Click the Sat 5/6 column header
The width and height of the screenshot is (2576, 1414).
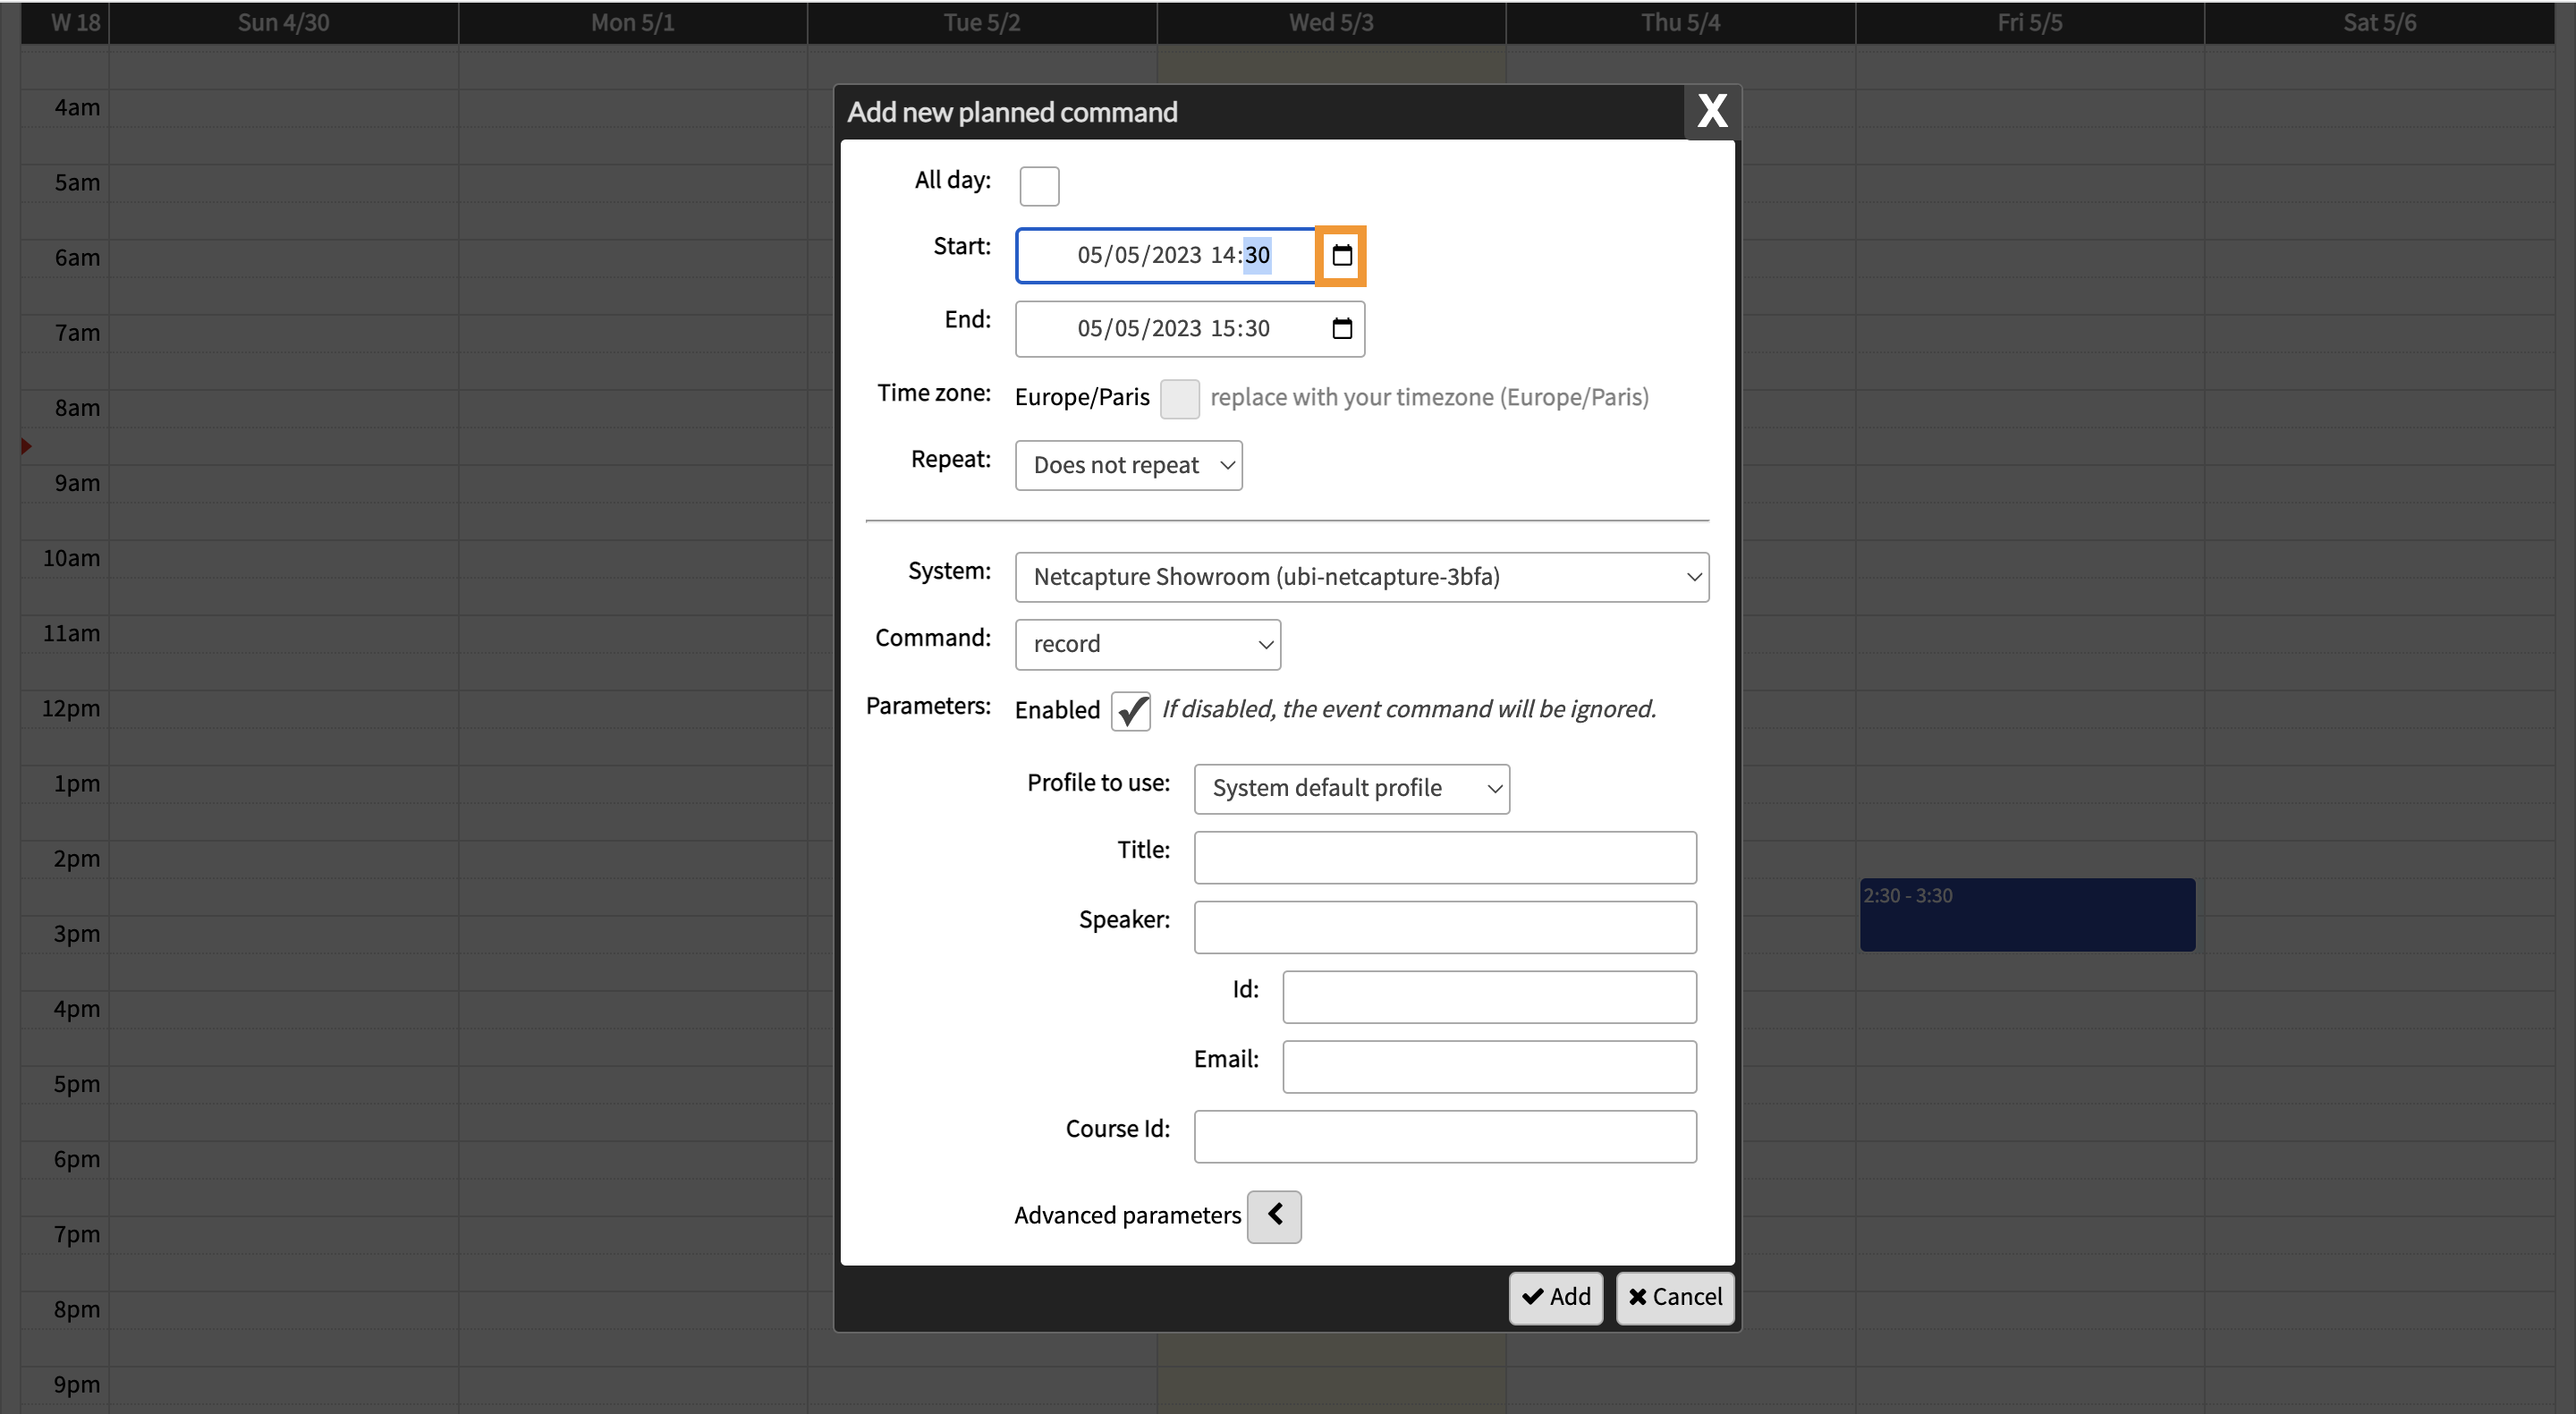pyautogui.click(x=2379, y=23)
